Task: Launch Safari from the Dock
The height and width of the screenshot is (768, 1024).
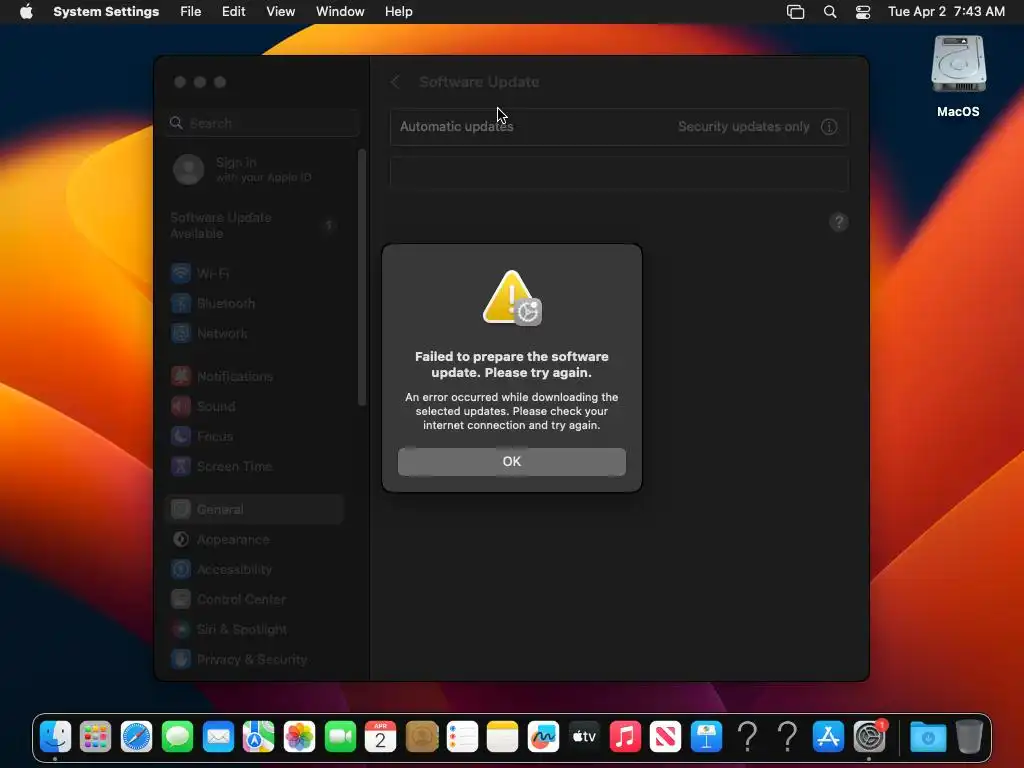Action: click(136, 737)
